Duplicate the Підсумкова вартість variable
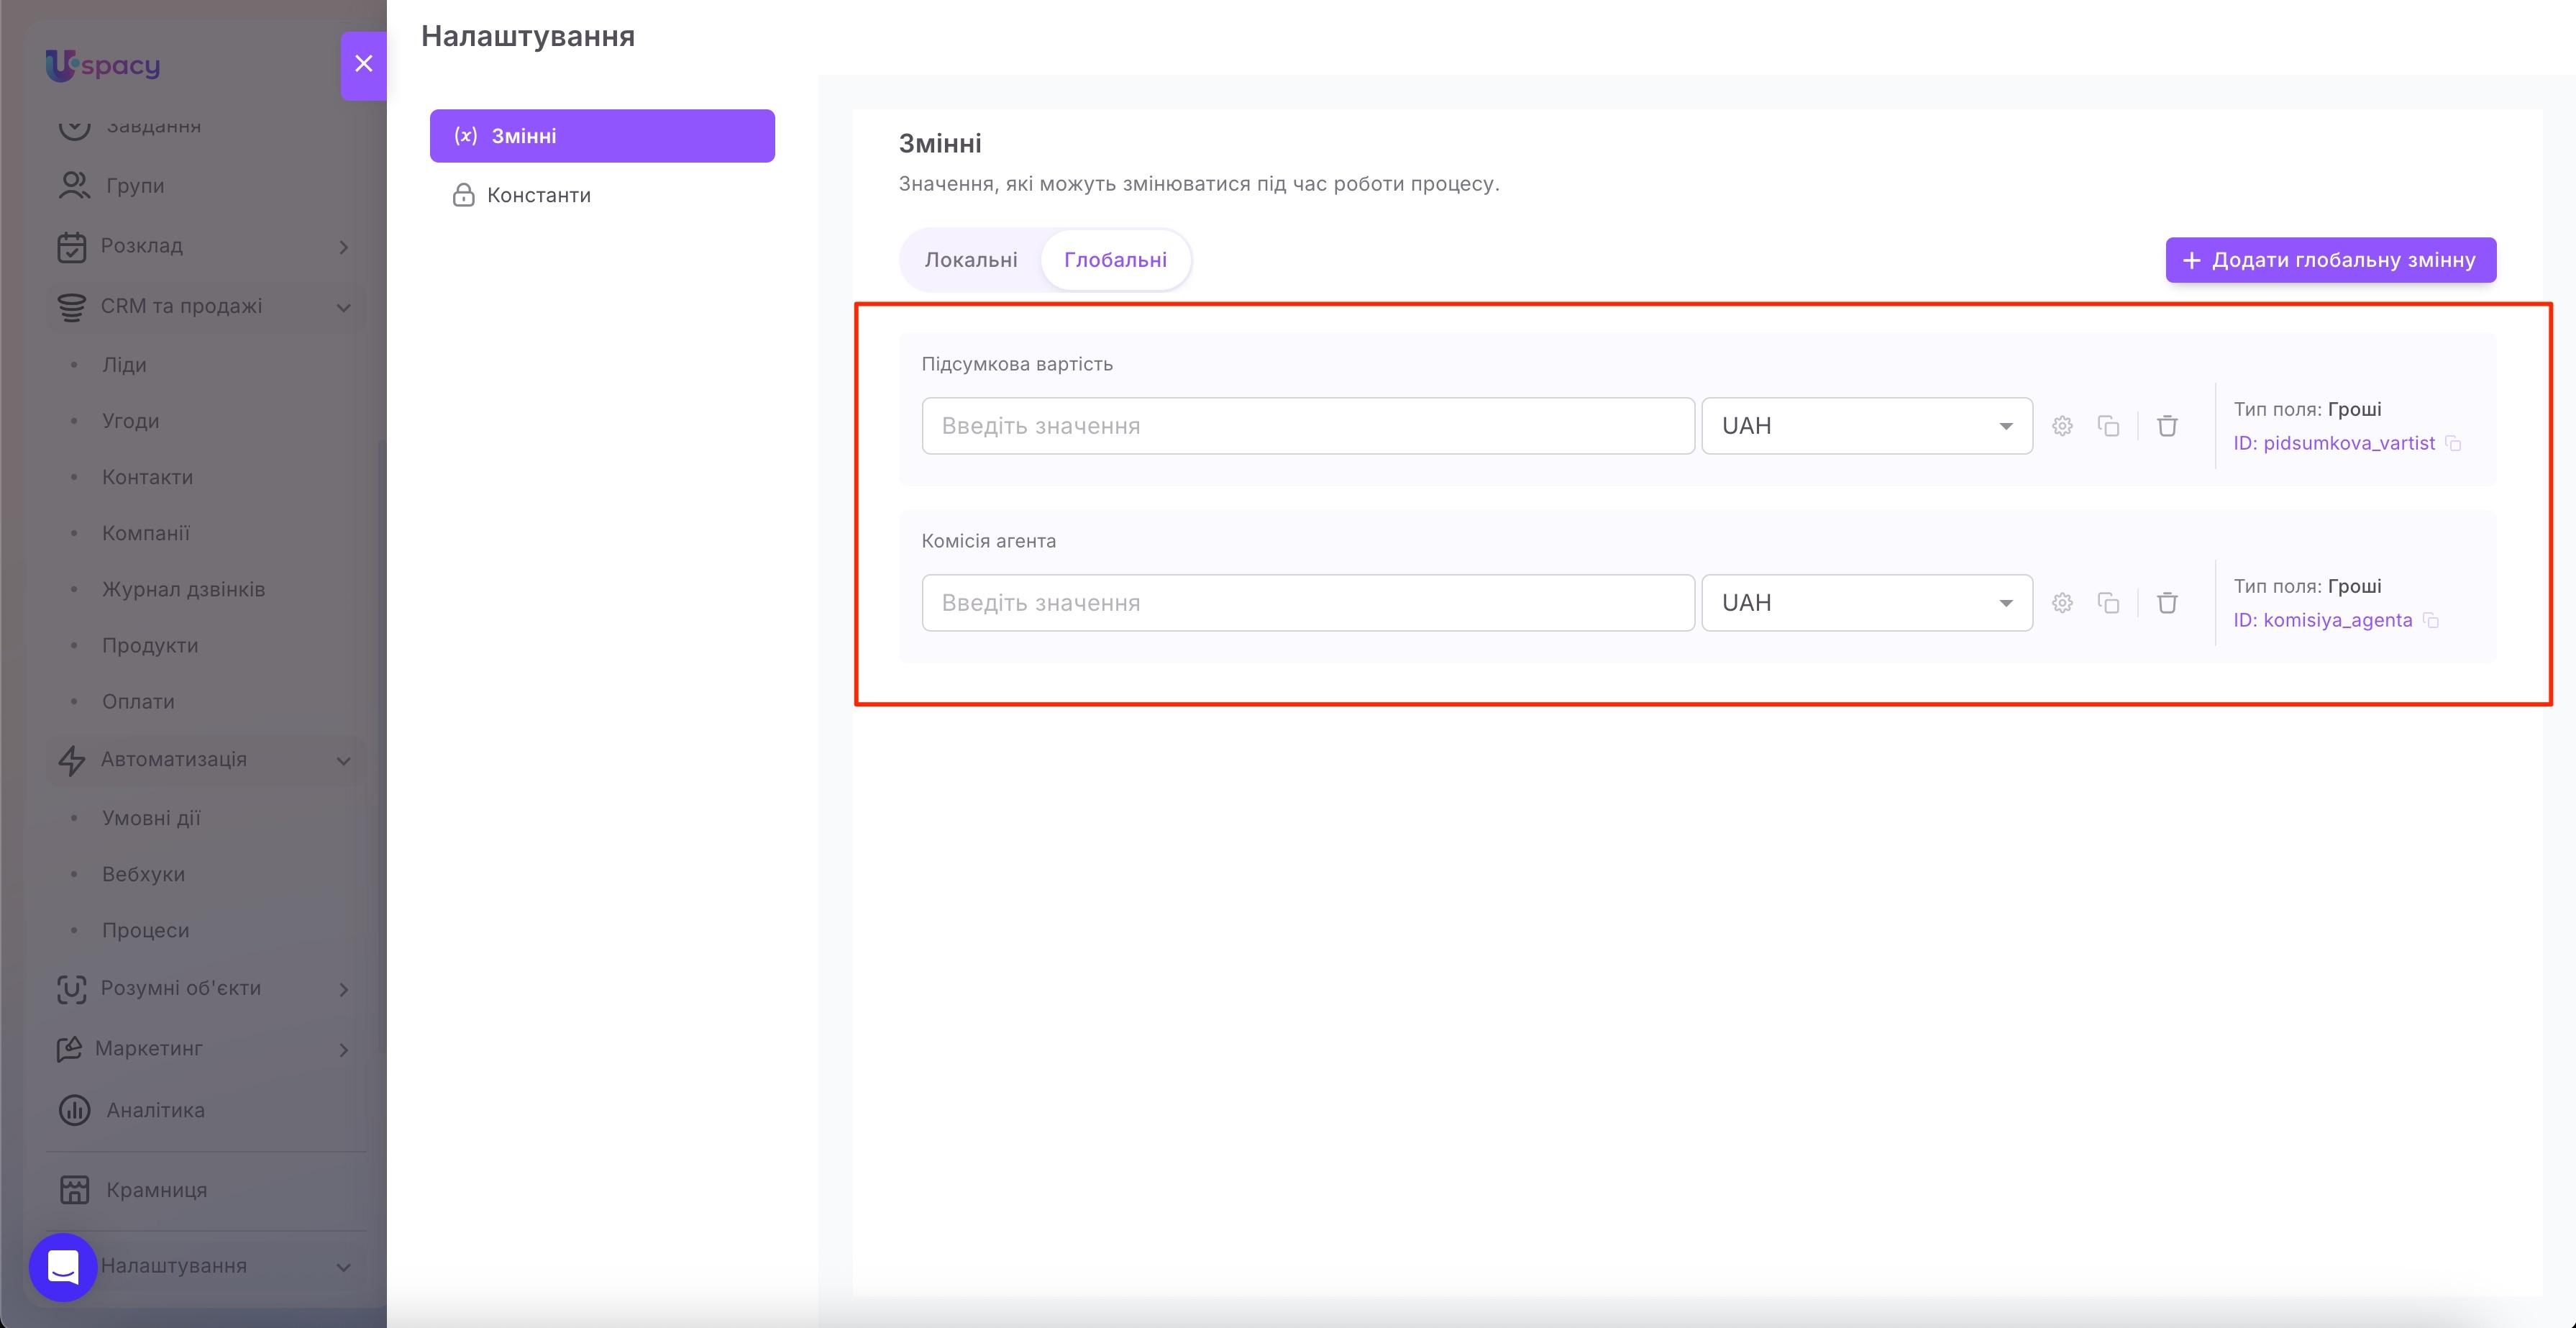 2108,426
